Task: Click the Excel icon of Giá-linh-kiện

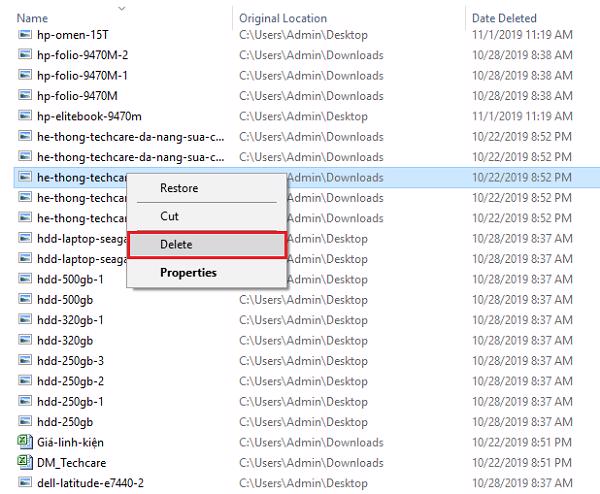Action: coord(25,442)
